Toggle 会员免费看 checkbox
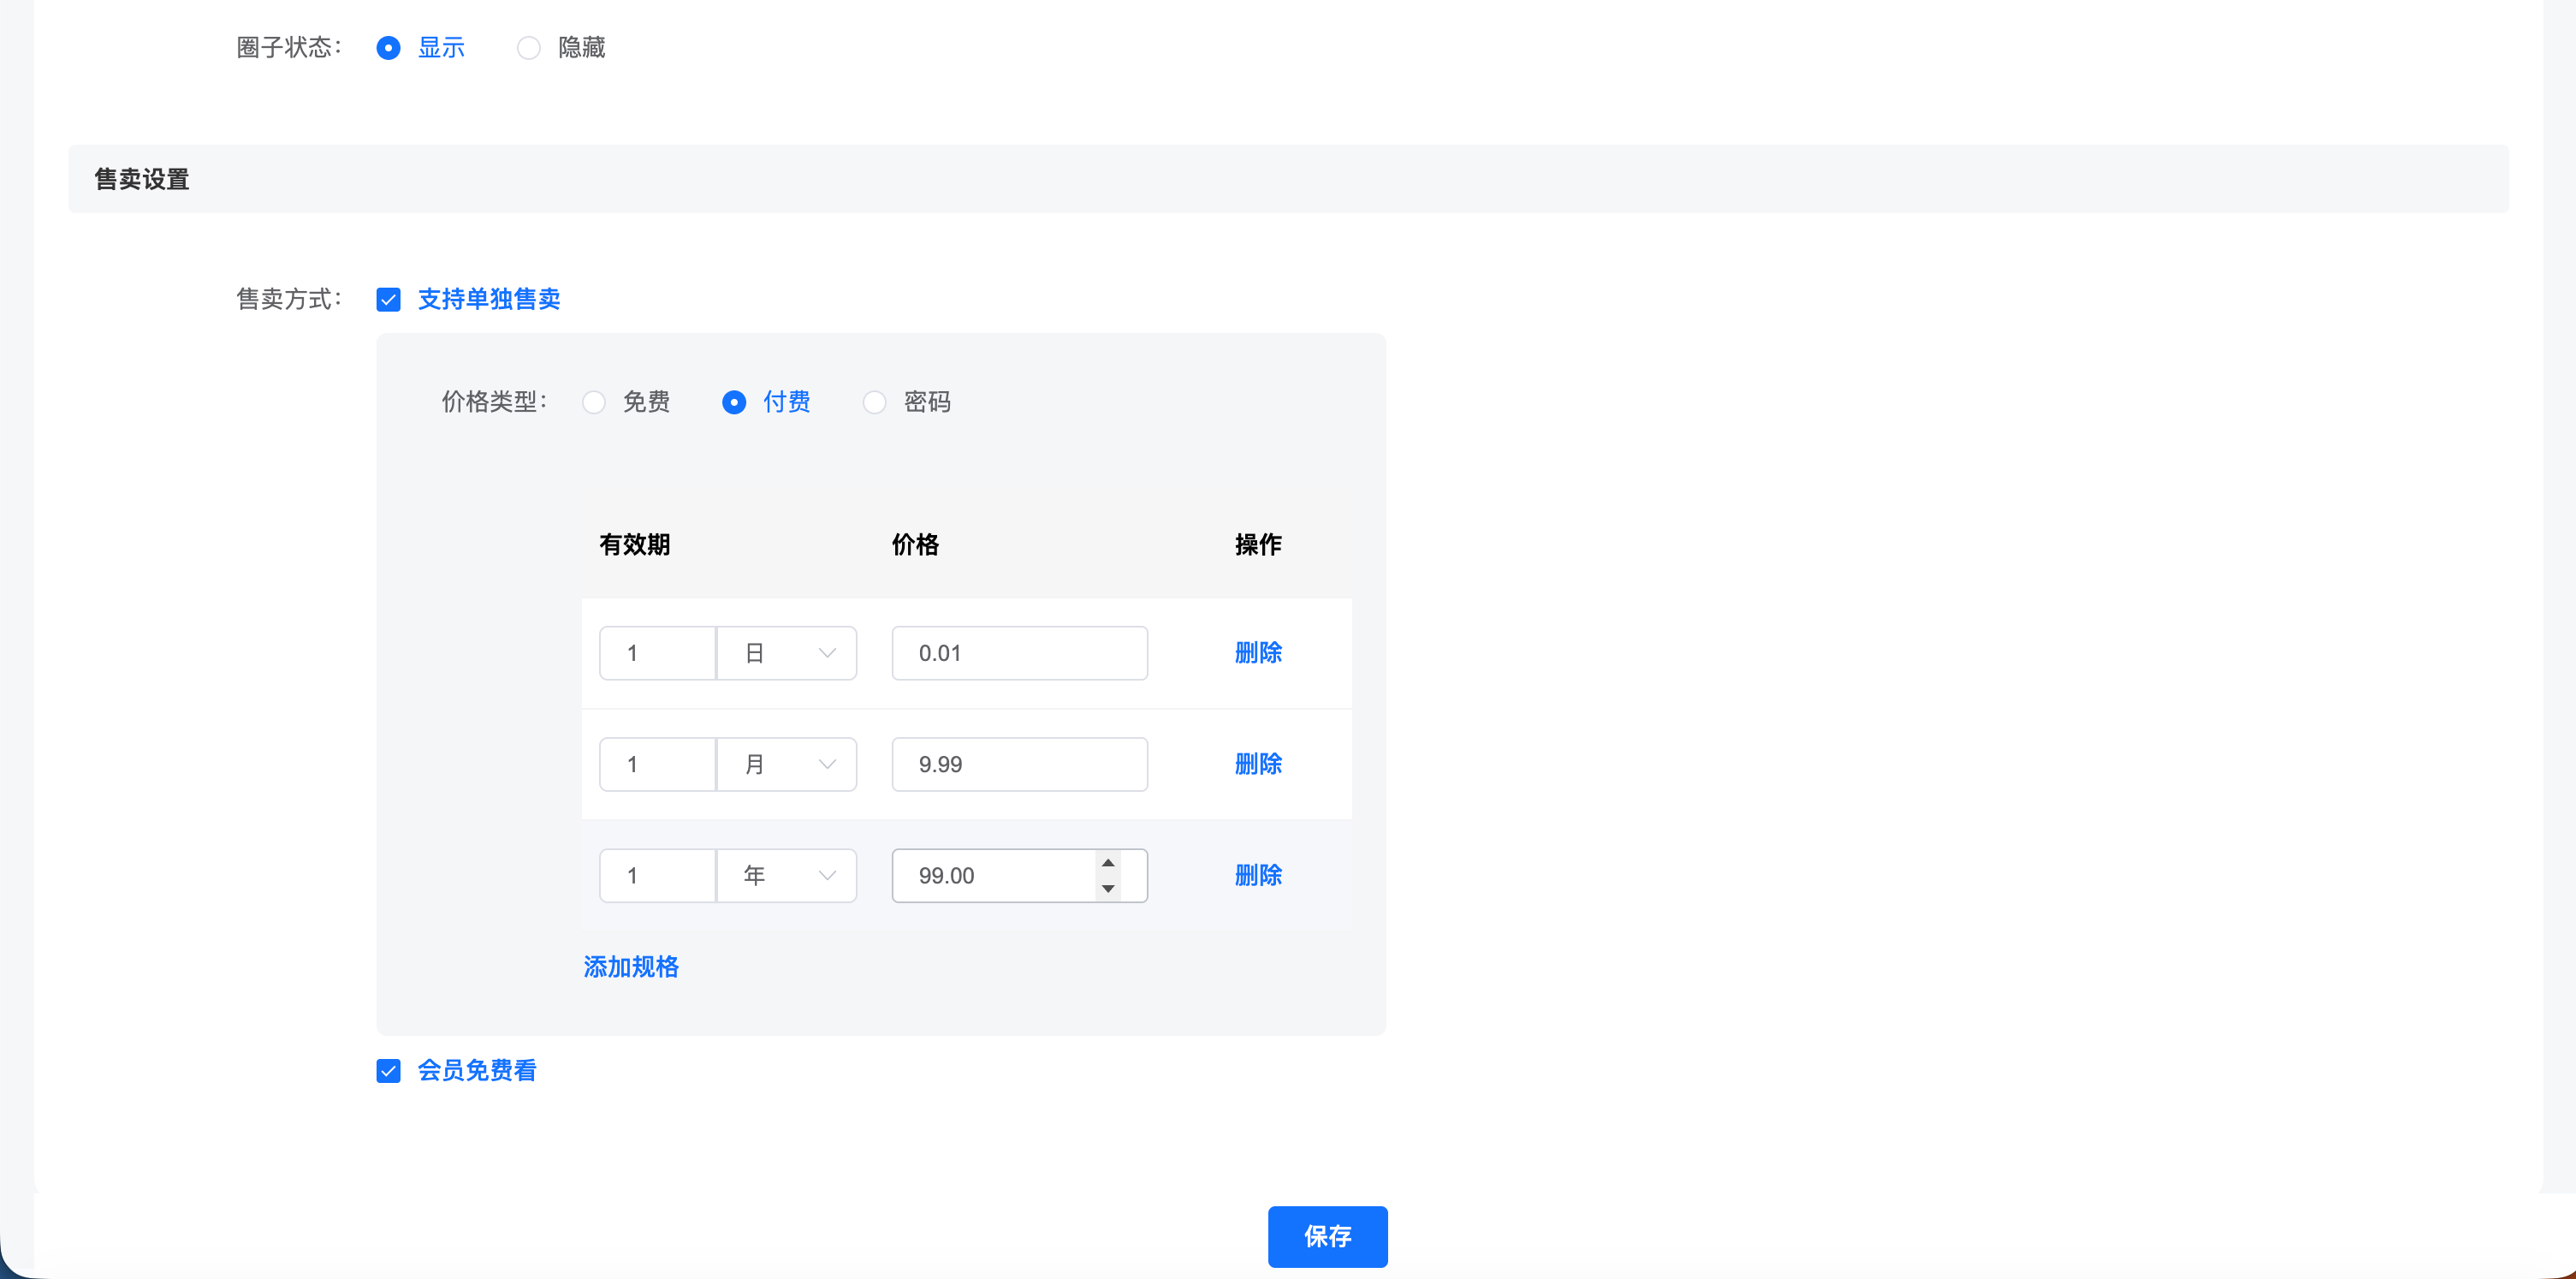The height and width of the screenshot is (1279, 2576). [x=388, y=1071]
